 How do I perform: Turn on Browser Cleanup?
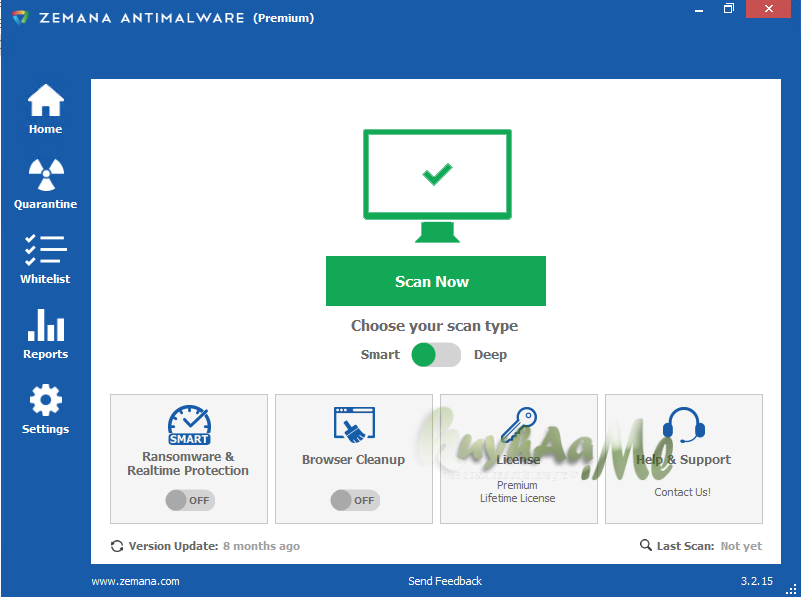(354, 500)
